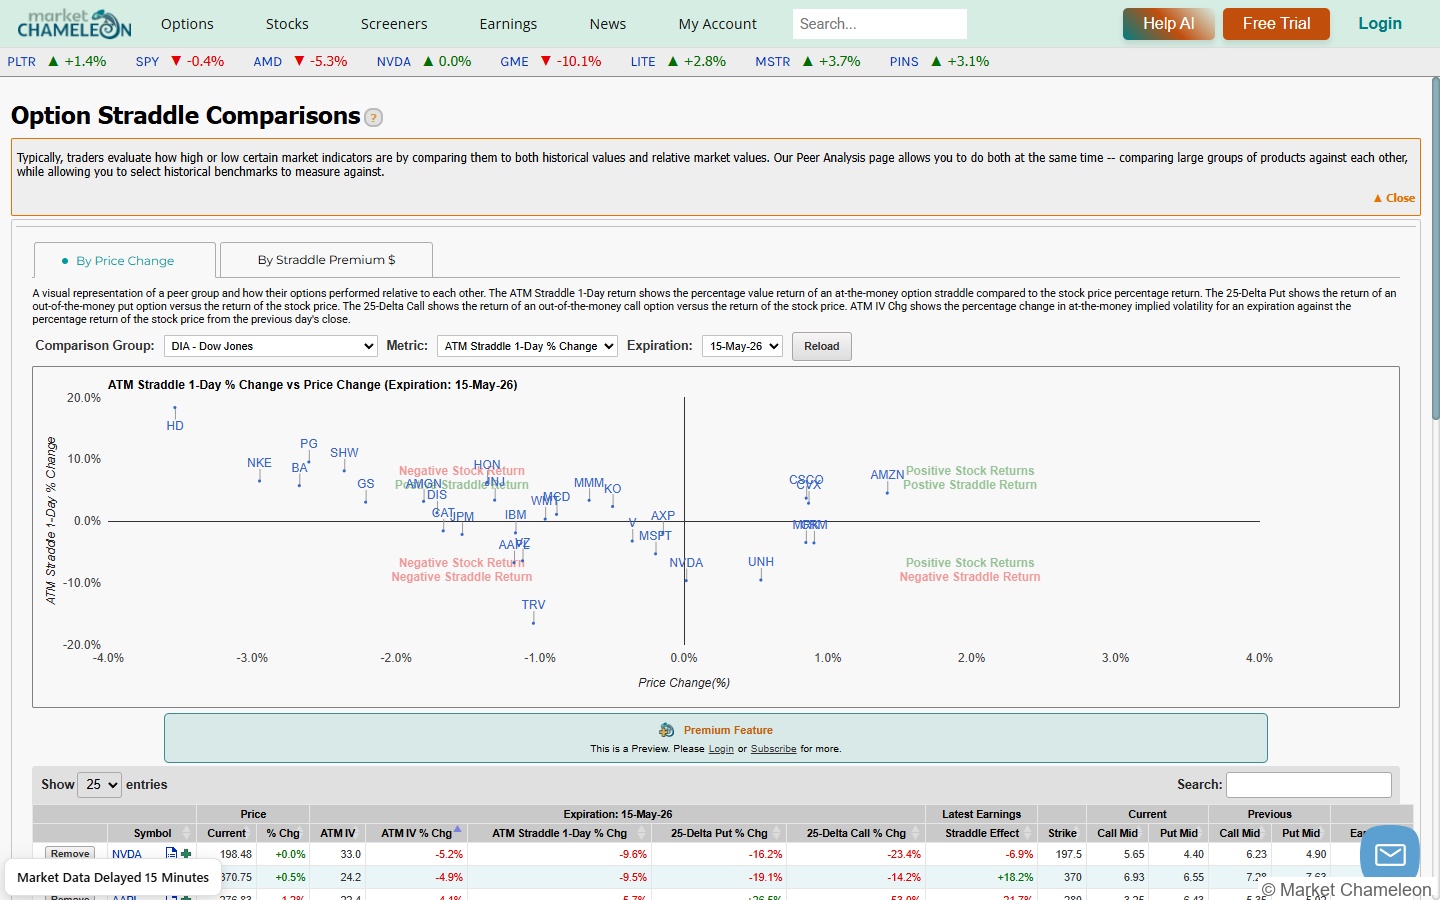Remove the NVDA row
Screen dimensions: 1440x900
tap(70, 854)
